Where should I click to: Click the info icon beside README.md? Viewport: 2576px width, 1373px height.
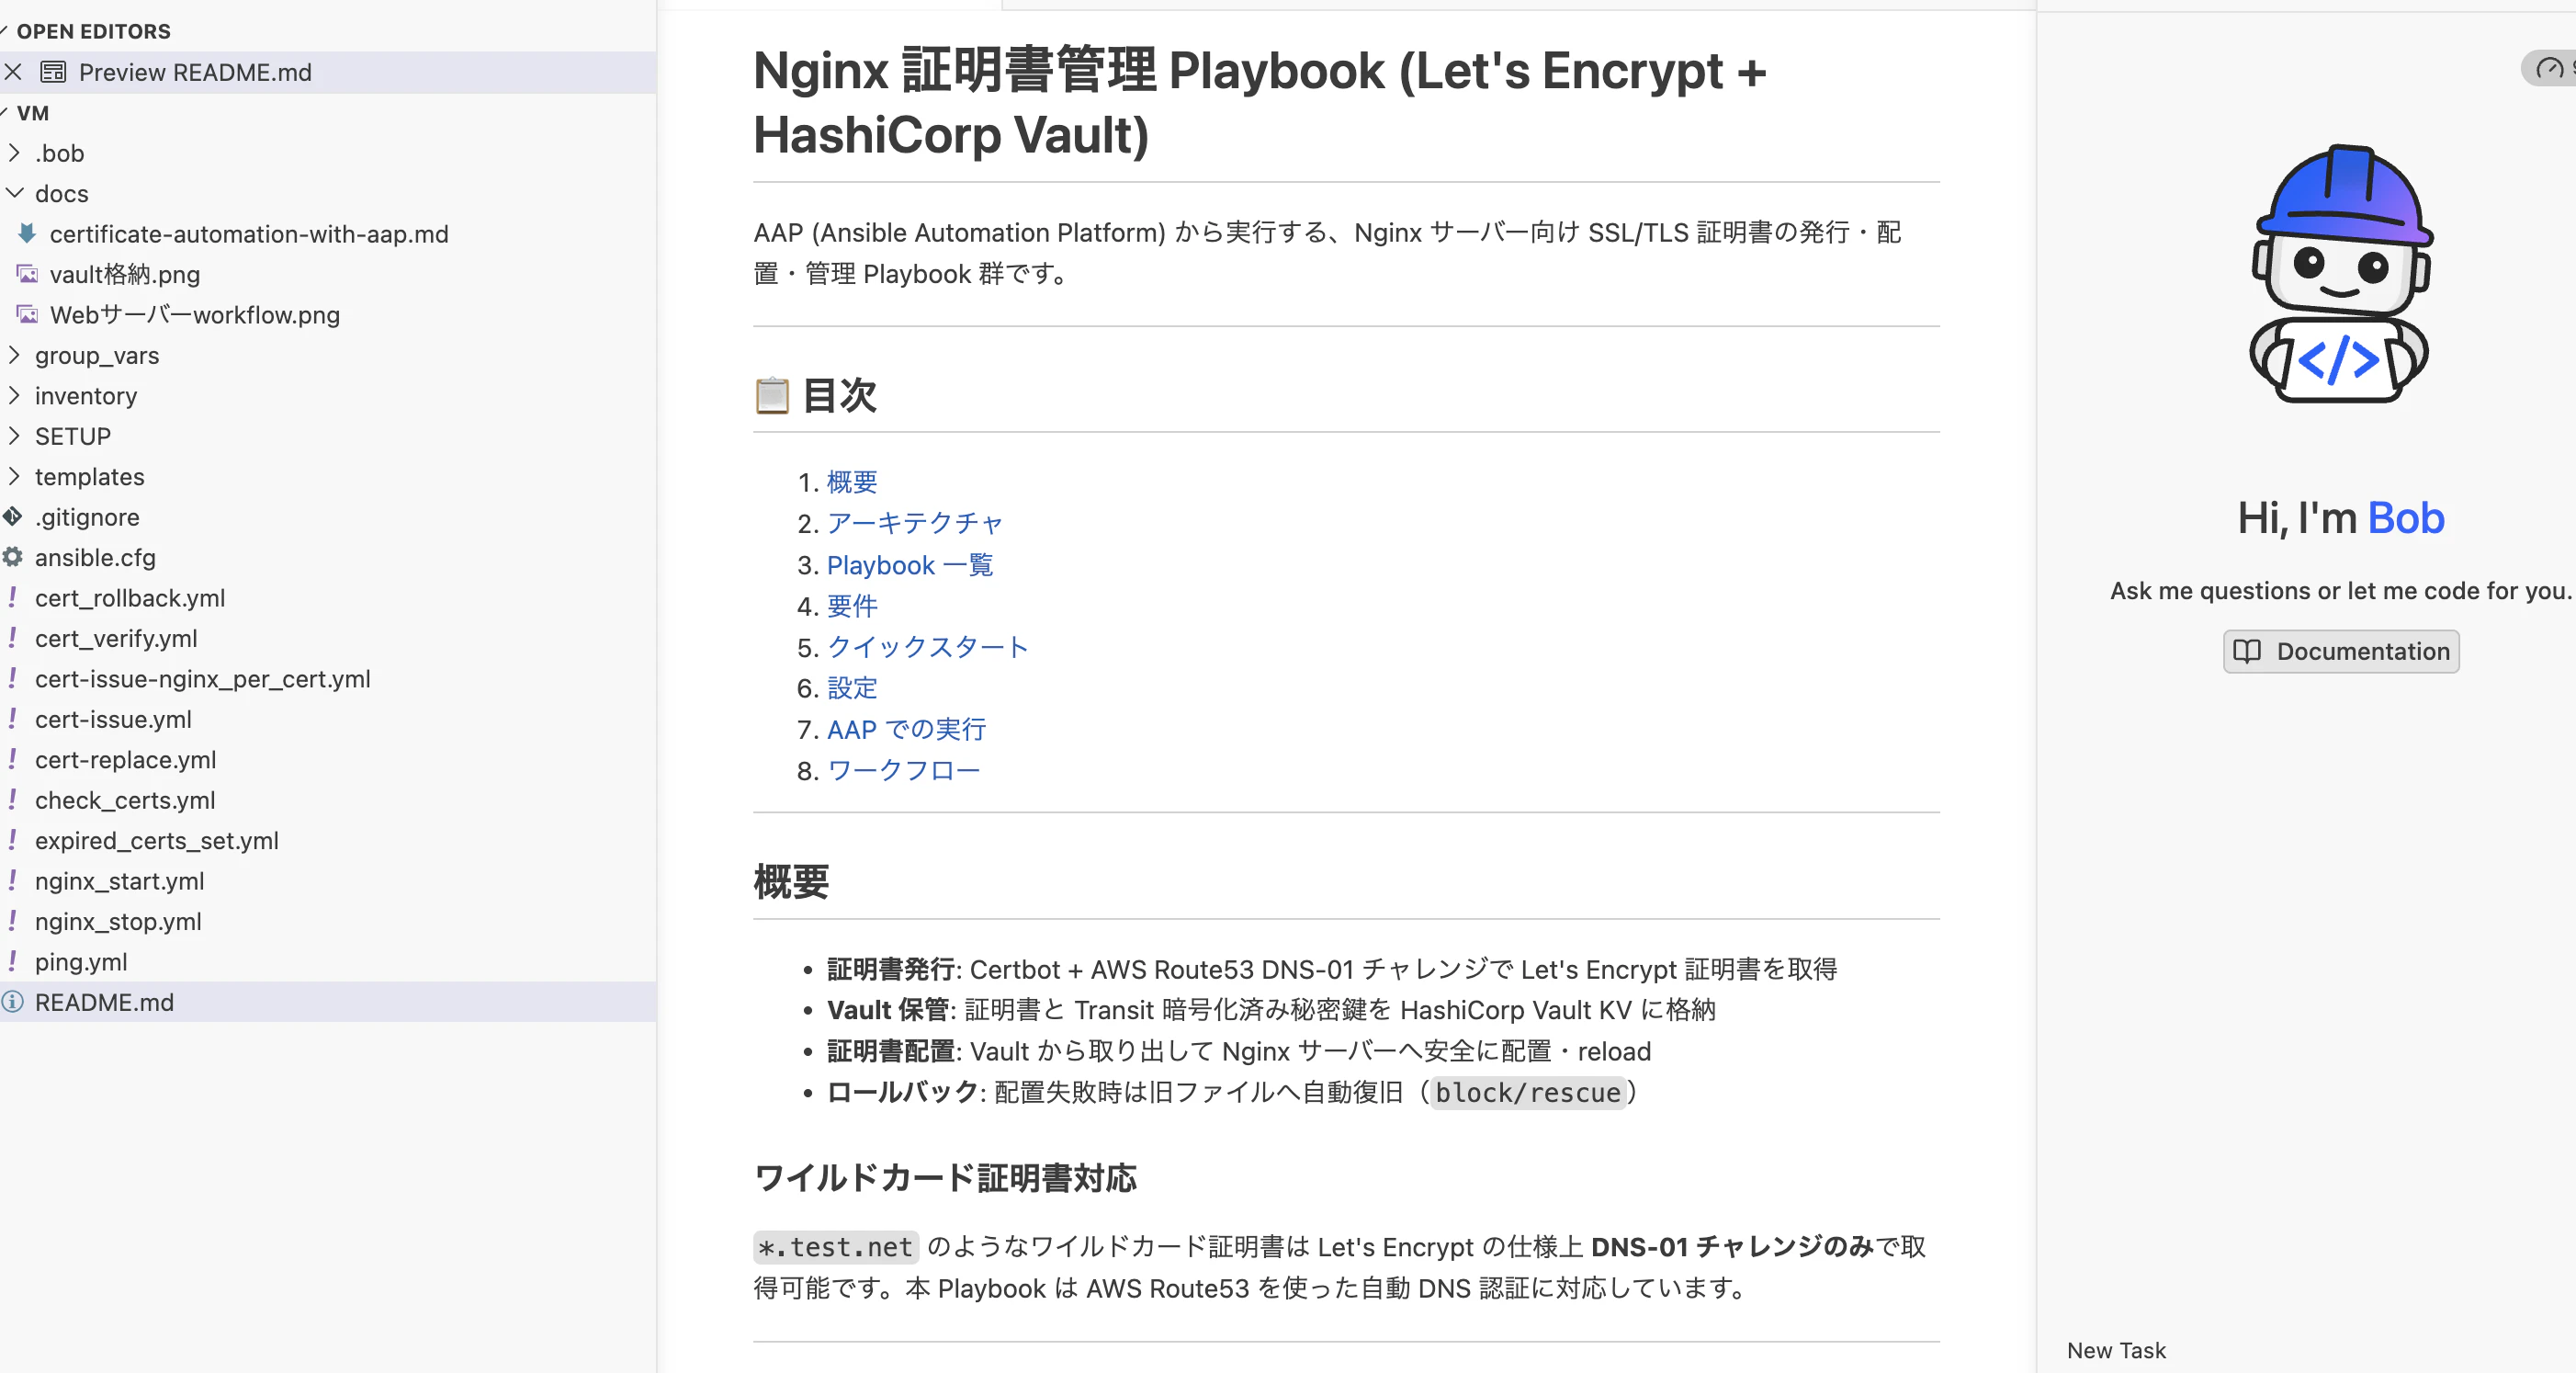point(12,1002)
